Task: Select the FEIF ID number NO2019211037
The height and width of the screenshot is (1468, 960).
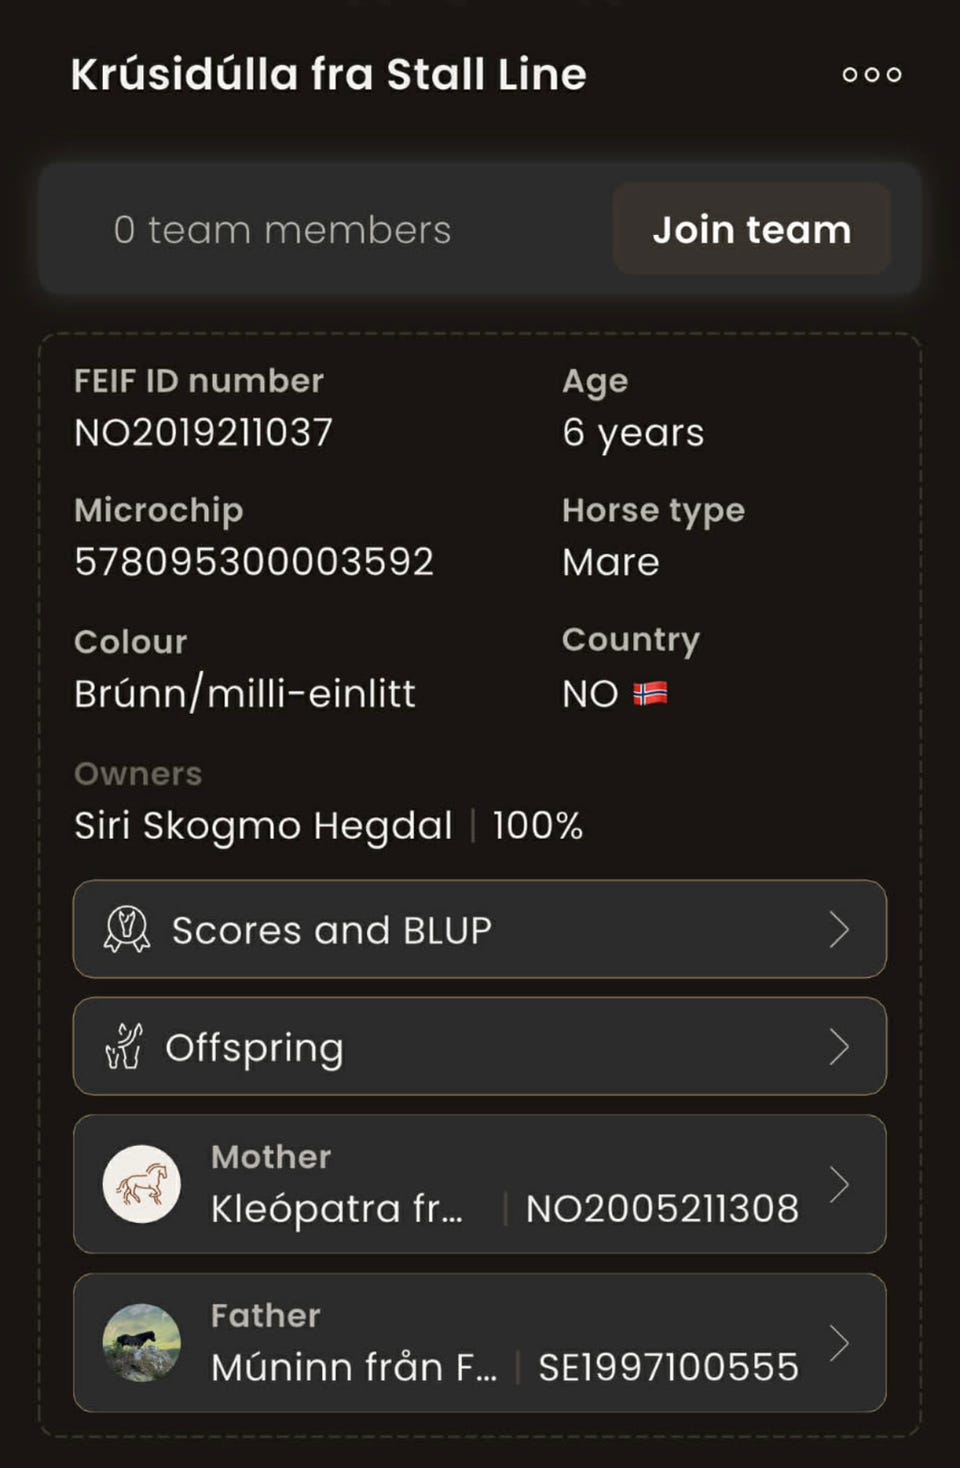Action: [x=203, y=433]
